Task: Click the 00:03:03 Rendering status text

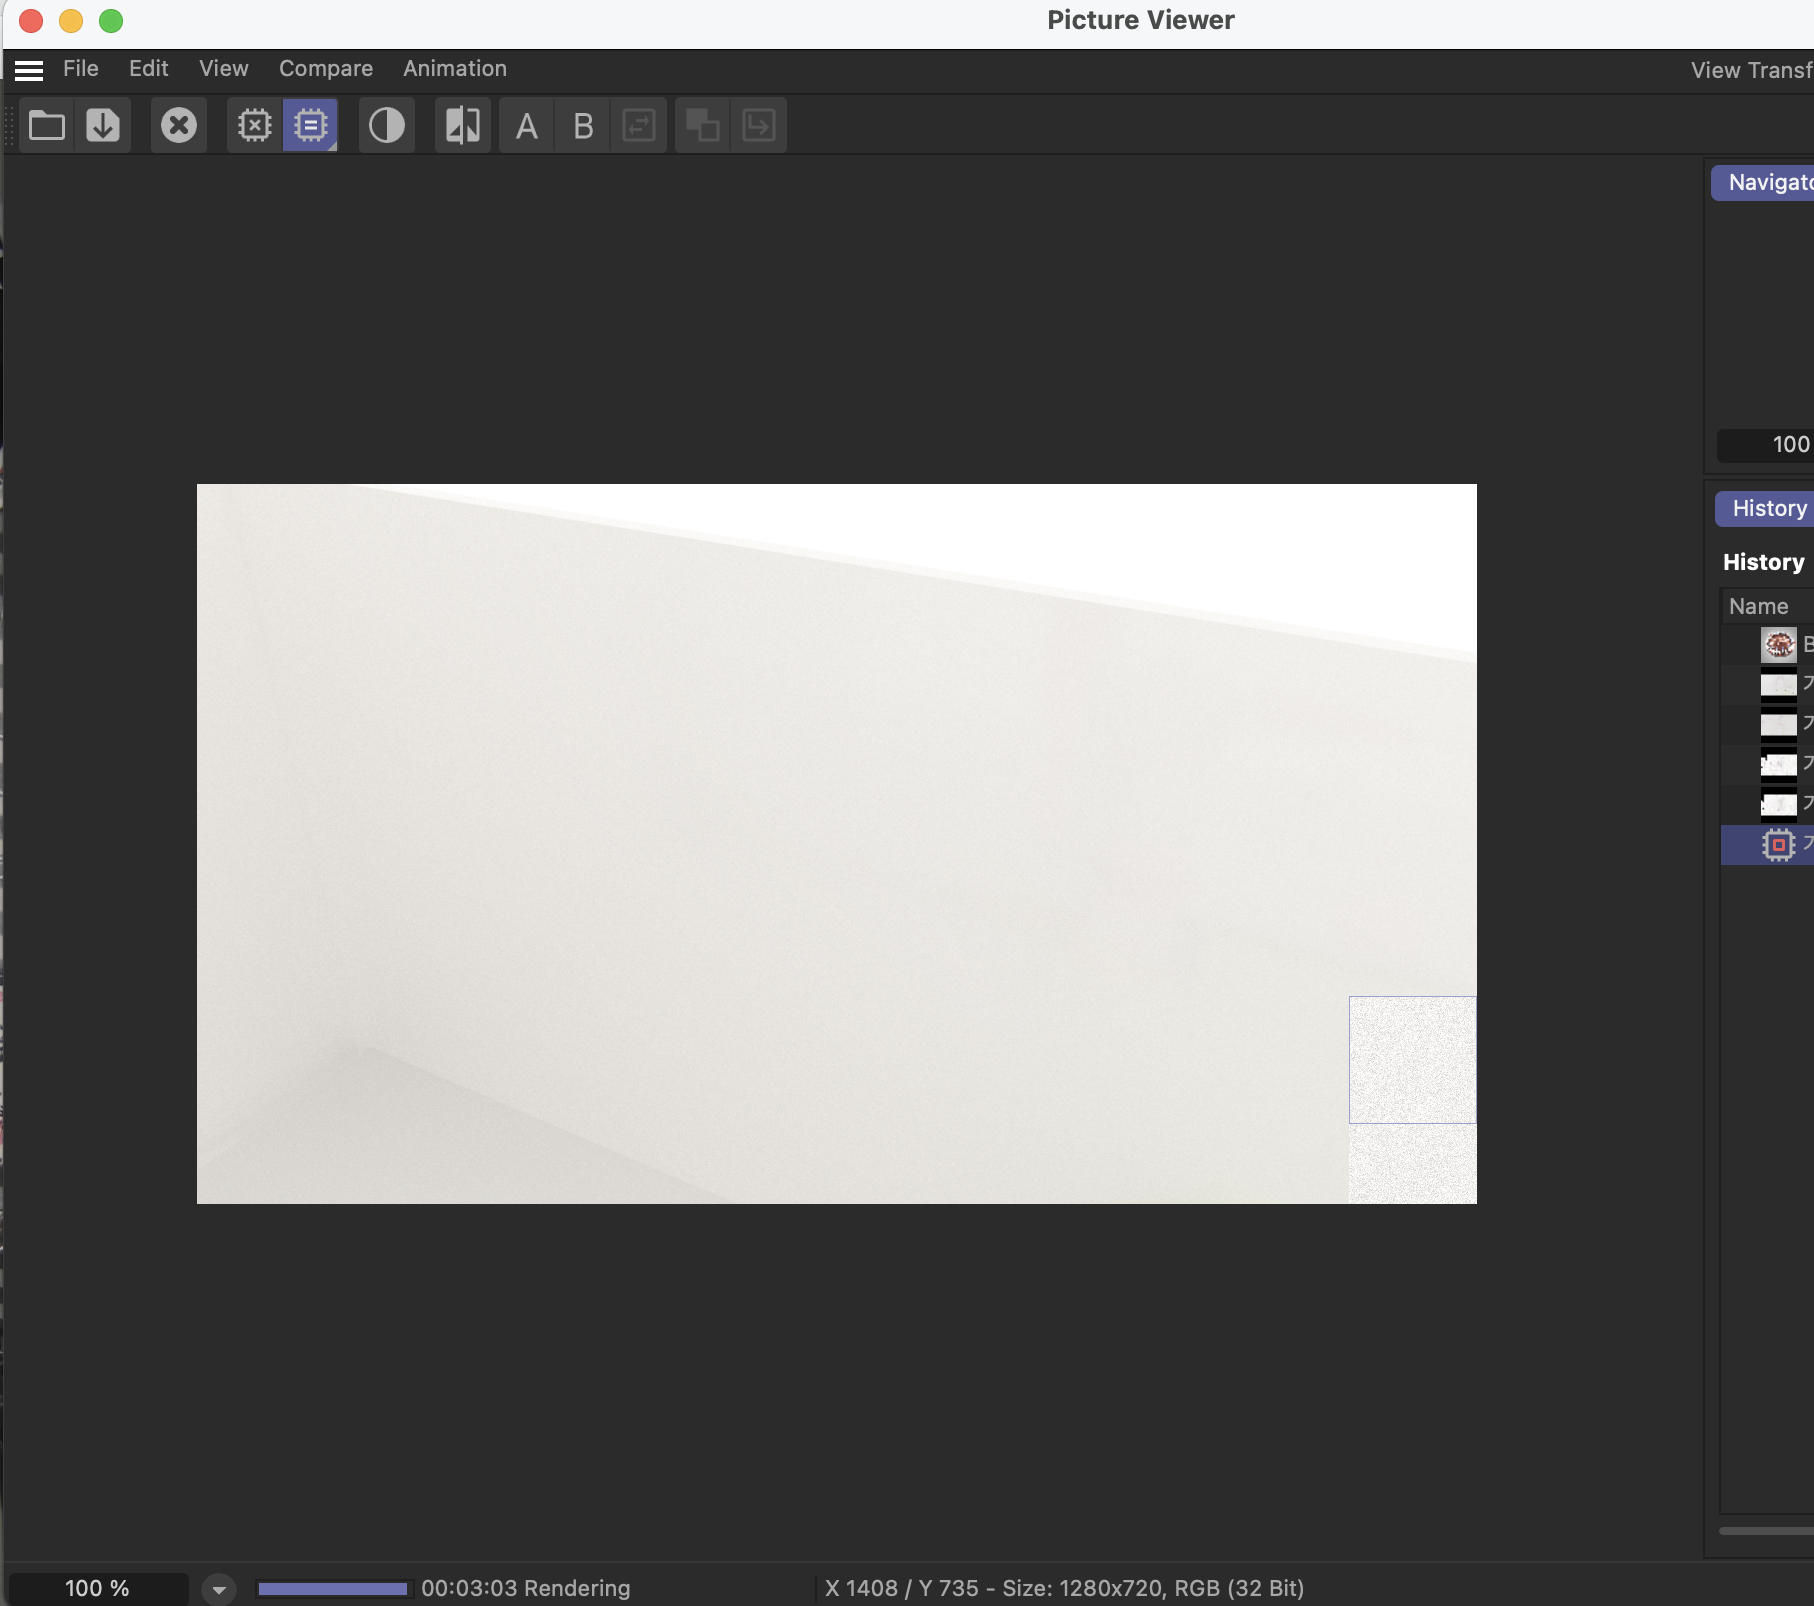Action: (x=526, y=1589)
